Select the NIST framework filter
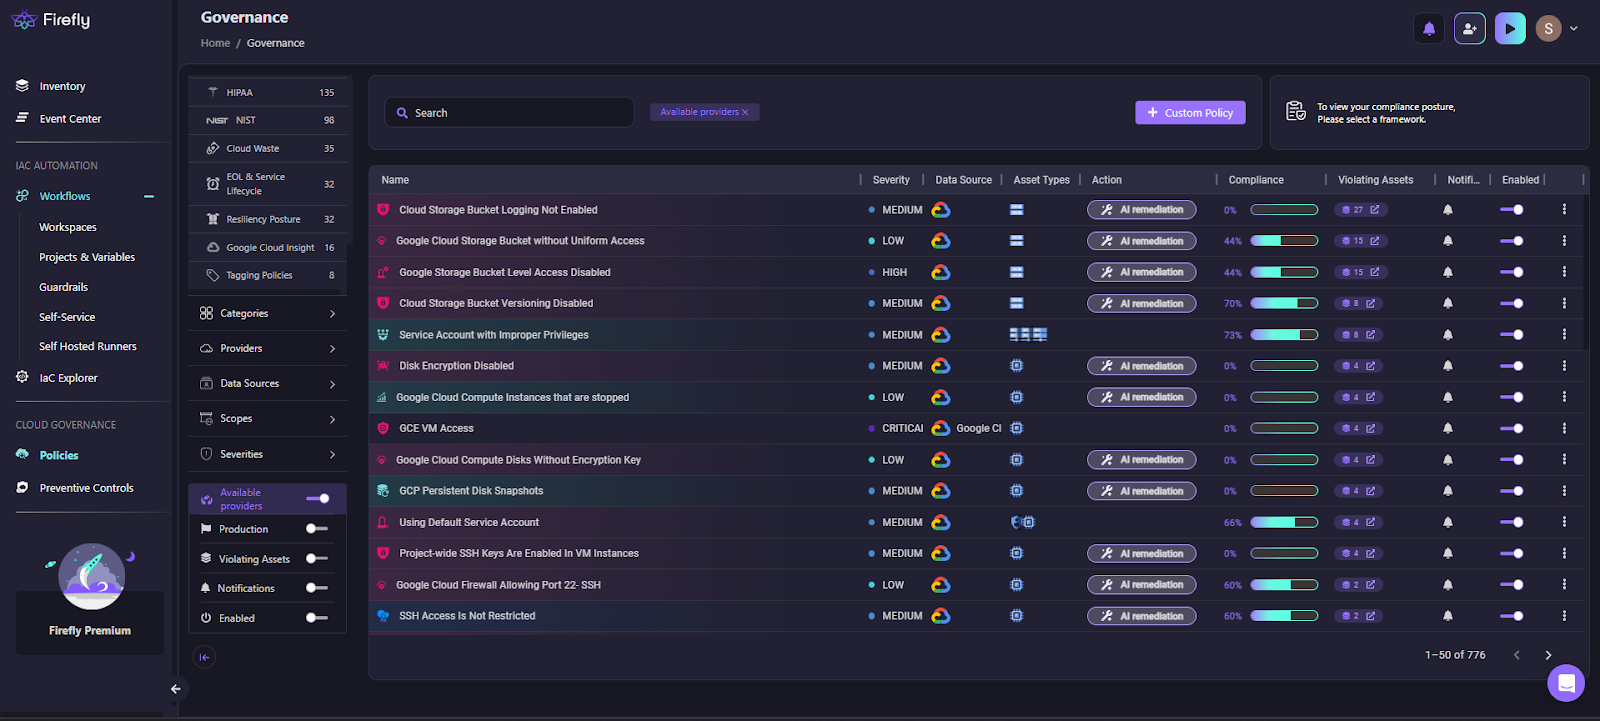Viewport: 1600px width, 721px height. click(x=268, y=120)
